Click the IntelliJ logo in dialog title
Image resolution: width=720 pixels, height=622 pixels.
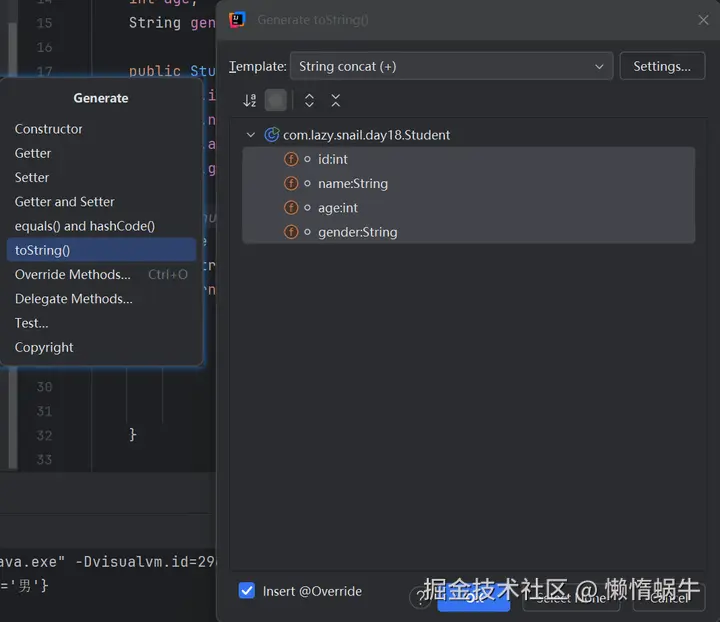click(237, 20)
